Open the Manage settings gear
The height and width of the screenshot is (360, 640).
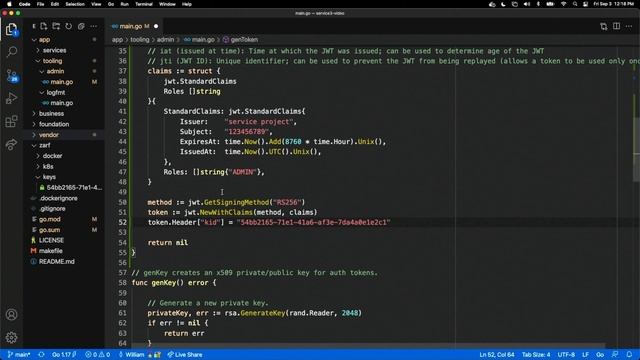[11, 337]
